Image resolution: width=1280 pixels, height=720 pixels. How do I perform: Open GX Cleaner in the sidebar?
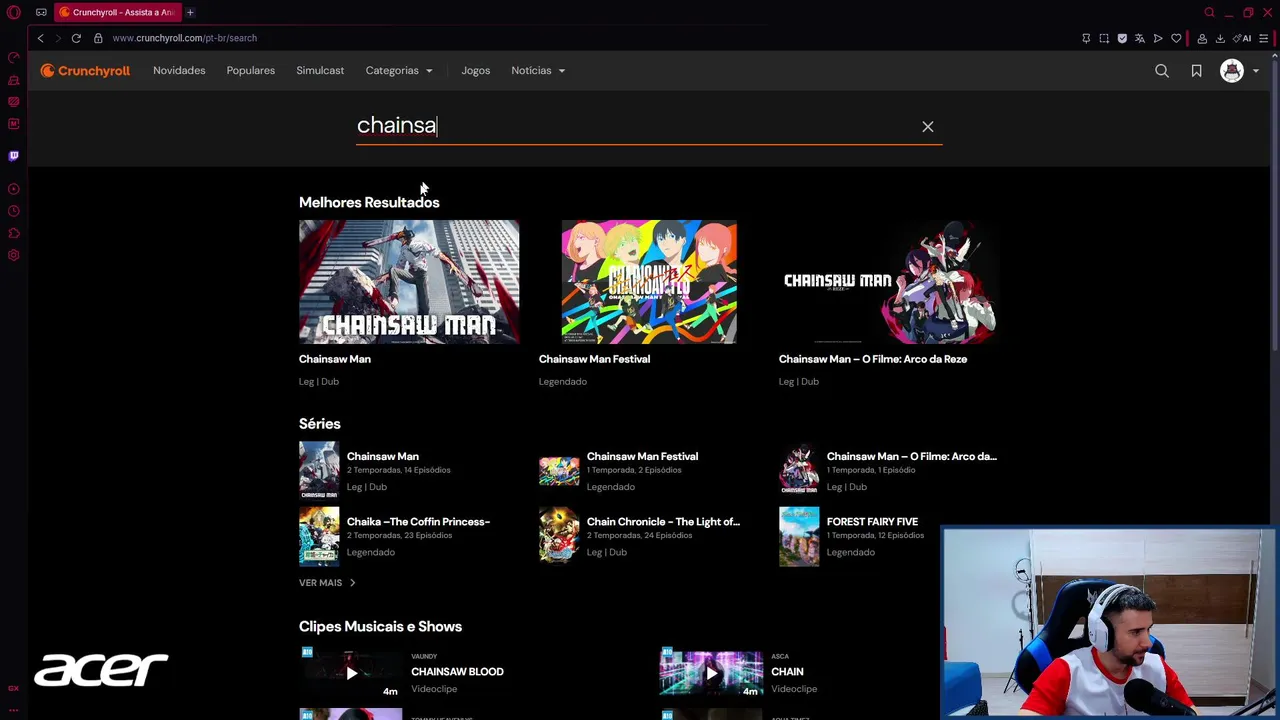tap(14, 80)
